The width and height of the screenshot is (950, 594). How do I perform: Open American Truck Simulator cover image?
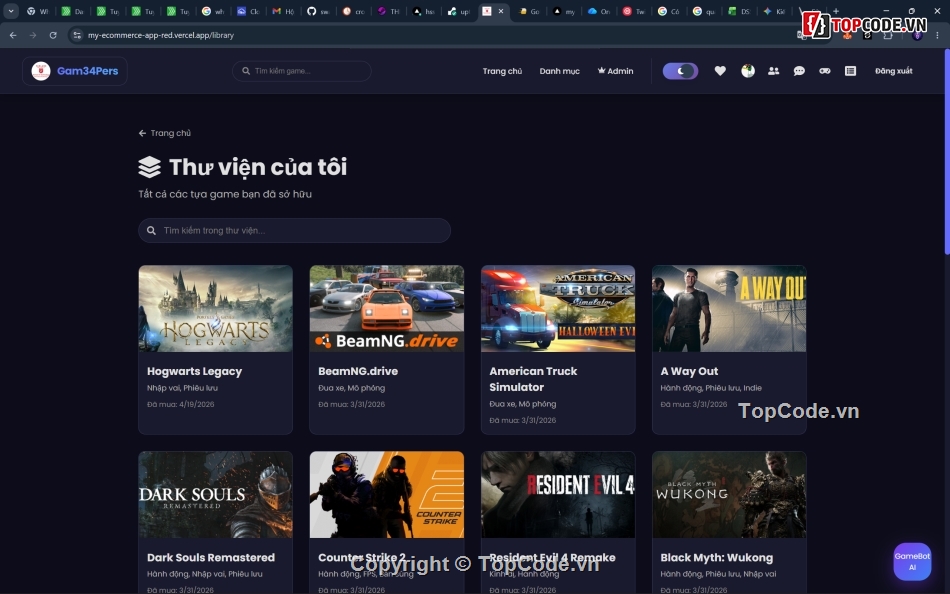[558, 309]
